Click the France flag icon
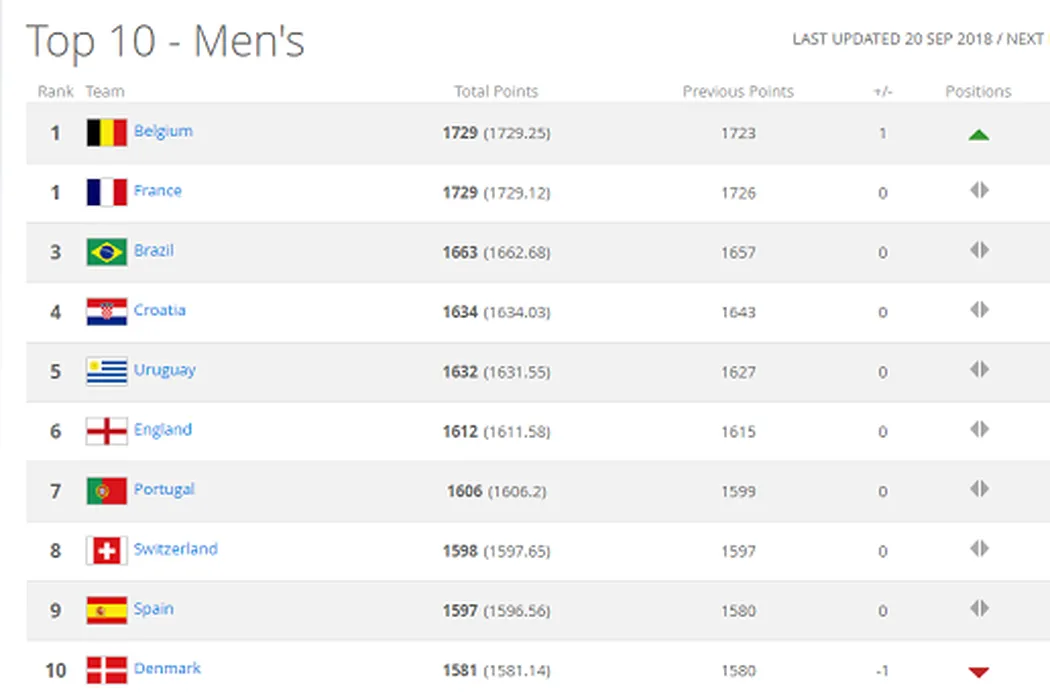1050x700 pixels. [106, 192]
